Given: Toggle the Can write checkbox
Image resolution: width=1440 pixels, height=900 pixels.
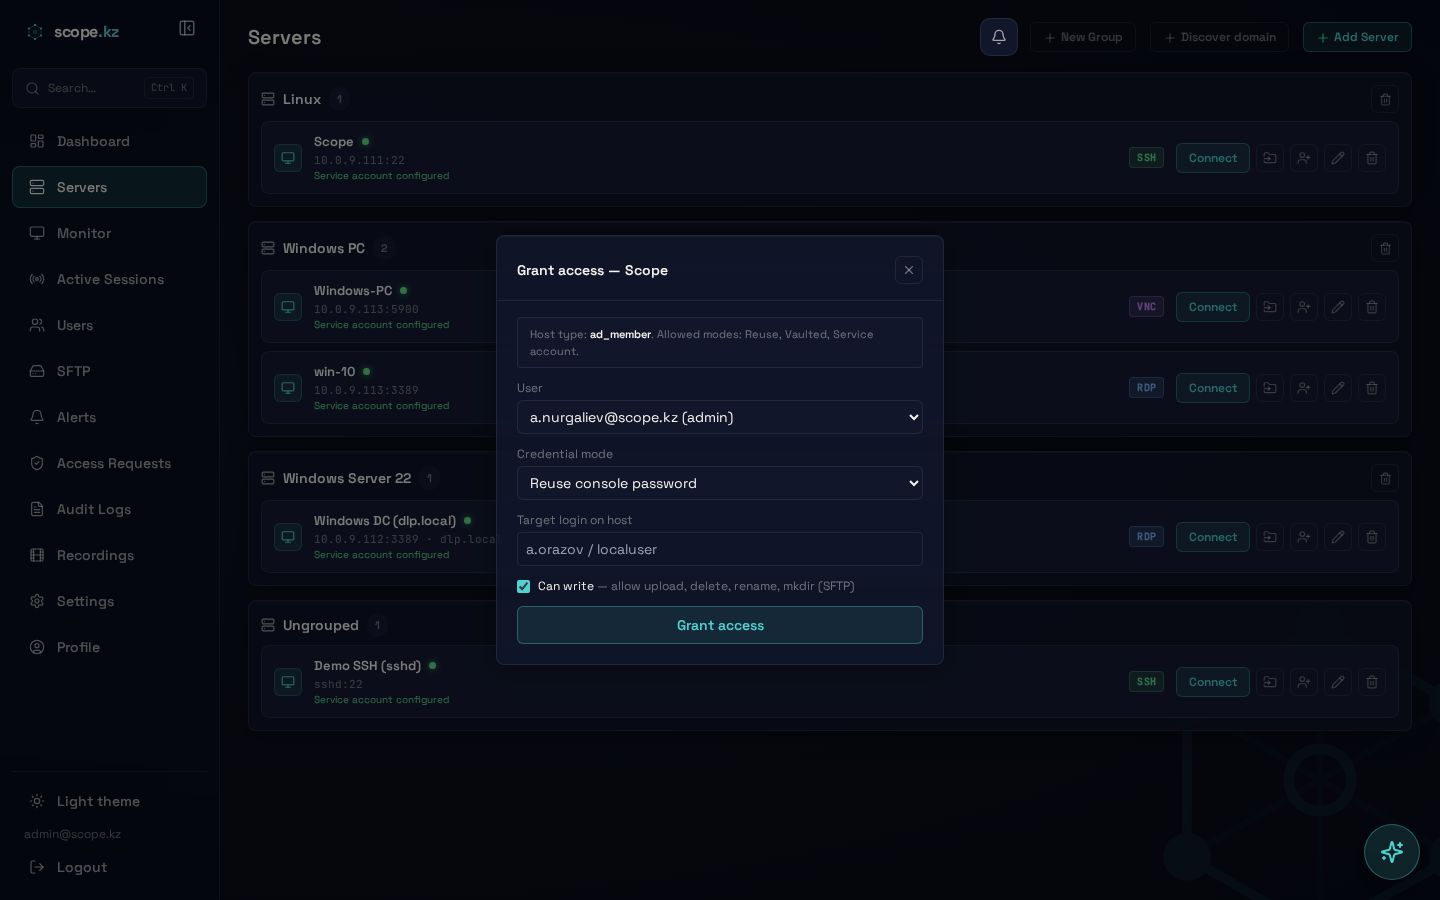Looking at the screenshot, I should 523,586.
